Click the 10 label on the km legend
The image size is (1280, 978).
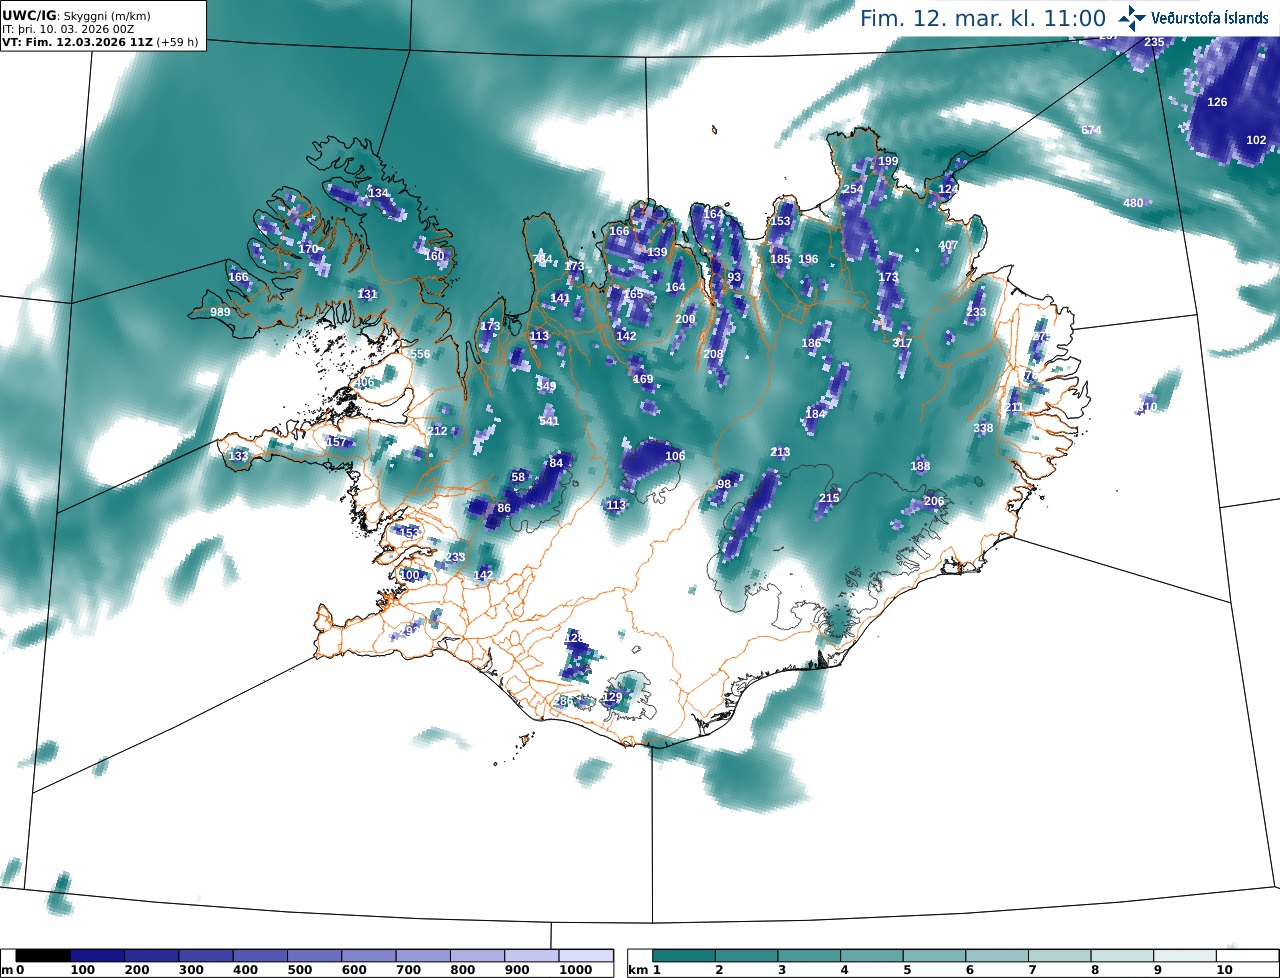click(1224, 970)
